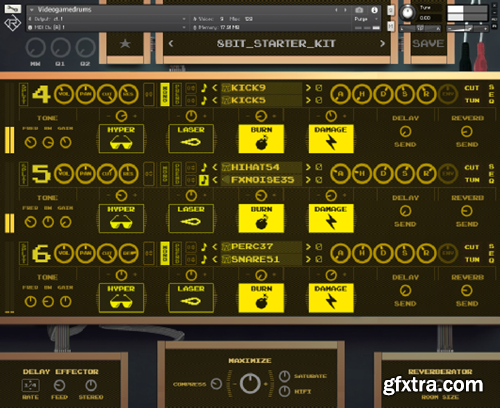This screenshot has width=500, height=408.
Task: Disable BURN bomb effect on channel 4
Action: pyautogui.click(x=261, y=139)
